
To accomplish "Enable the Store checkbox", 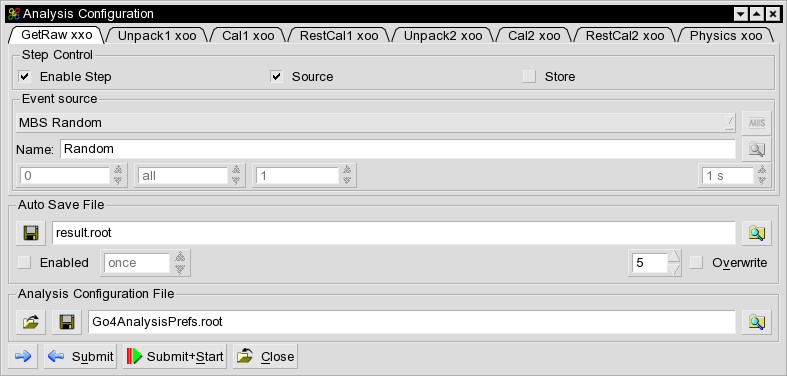I will (x=529, y=77).
